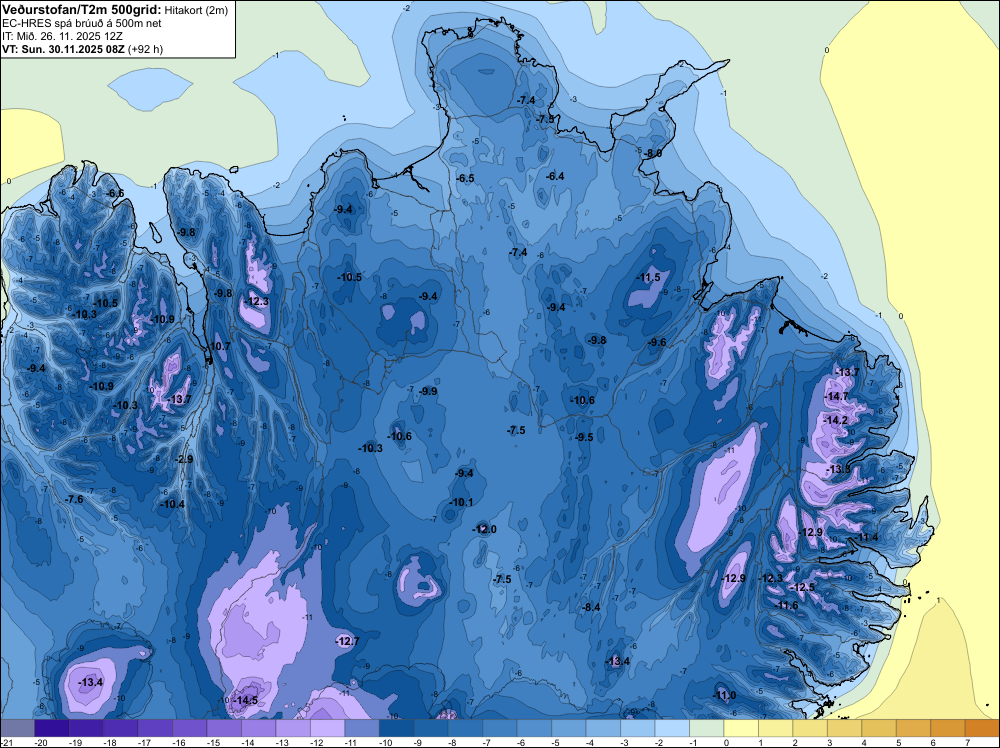The image size is (1000, 748).
Task: Click the -2.9 temperature reading
Action: [x=184, y=459]
